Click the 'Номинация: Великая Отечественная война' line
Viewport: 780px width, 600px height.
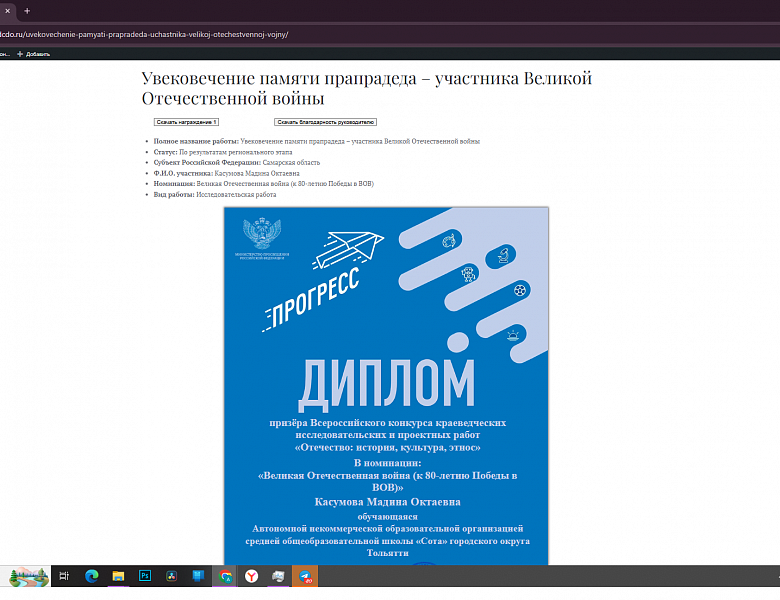click(x=264, y=184)
